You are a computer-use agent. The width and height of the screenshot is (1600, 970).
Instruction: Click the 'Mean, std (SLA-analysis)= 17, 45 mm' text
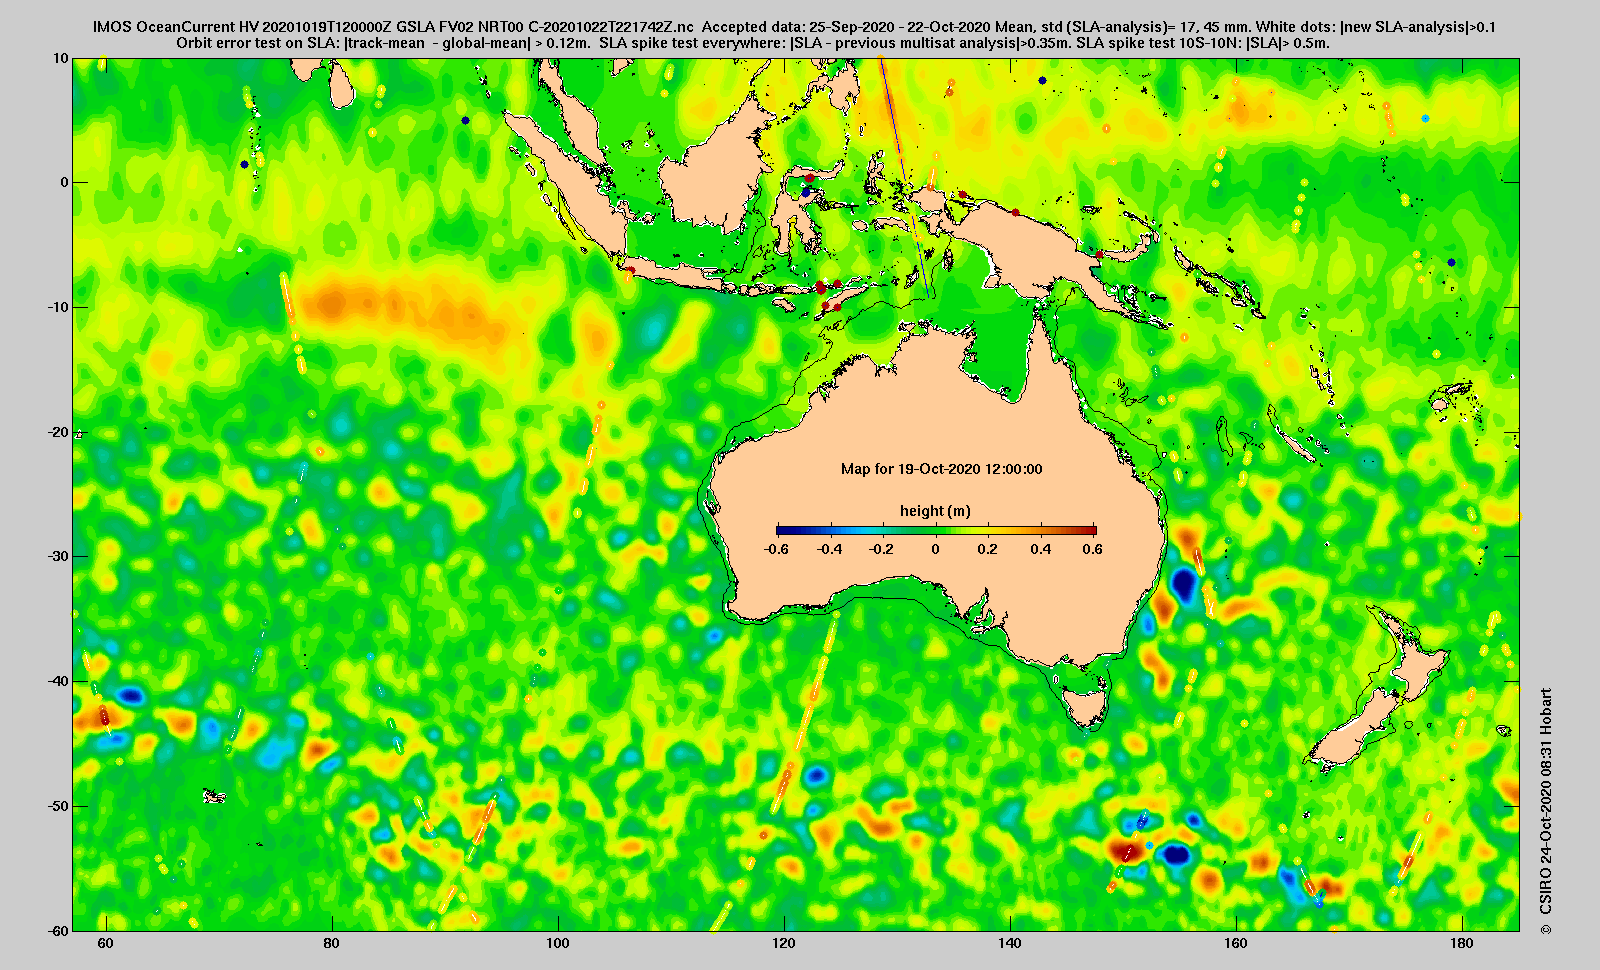pyautogui.click(x=1116, y=28)
